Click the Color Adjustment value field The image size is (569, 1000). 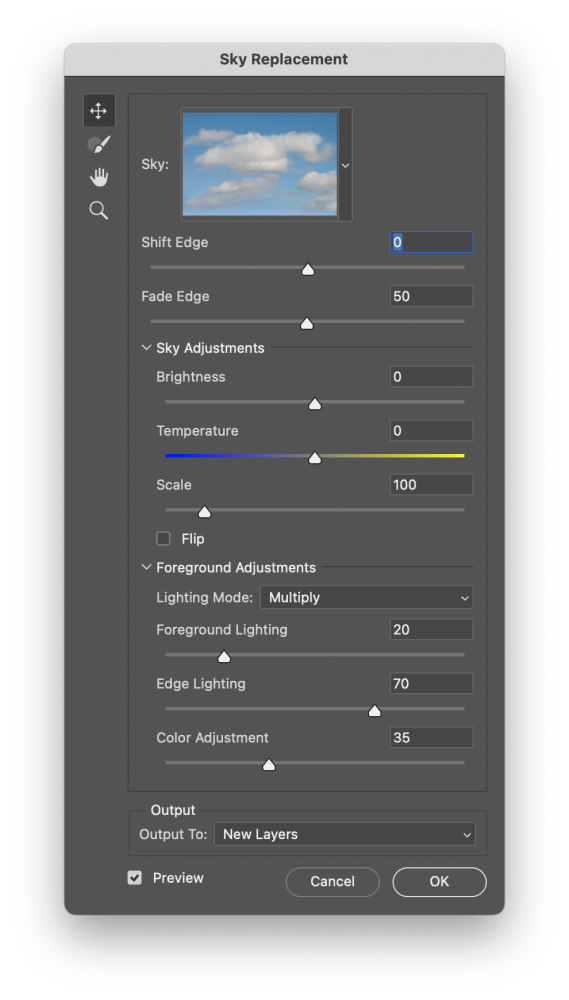point(431,738)
